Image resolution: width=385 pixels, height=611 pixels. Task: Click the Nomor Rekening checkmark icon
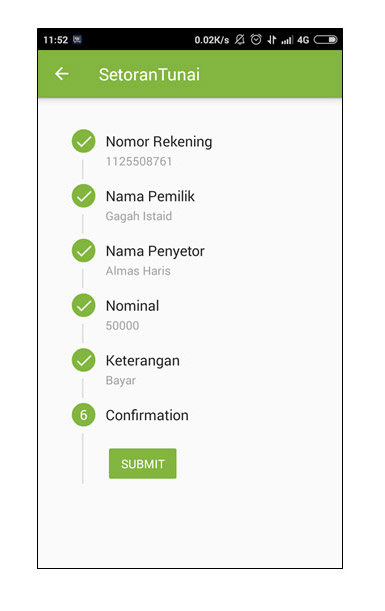tap(83, 141)
